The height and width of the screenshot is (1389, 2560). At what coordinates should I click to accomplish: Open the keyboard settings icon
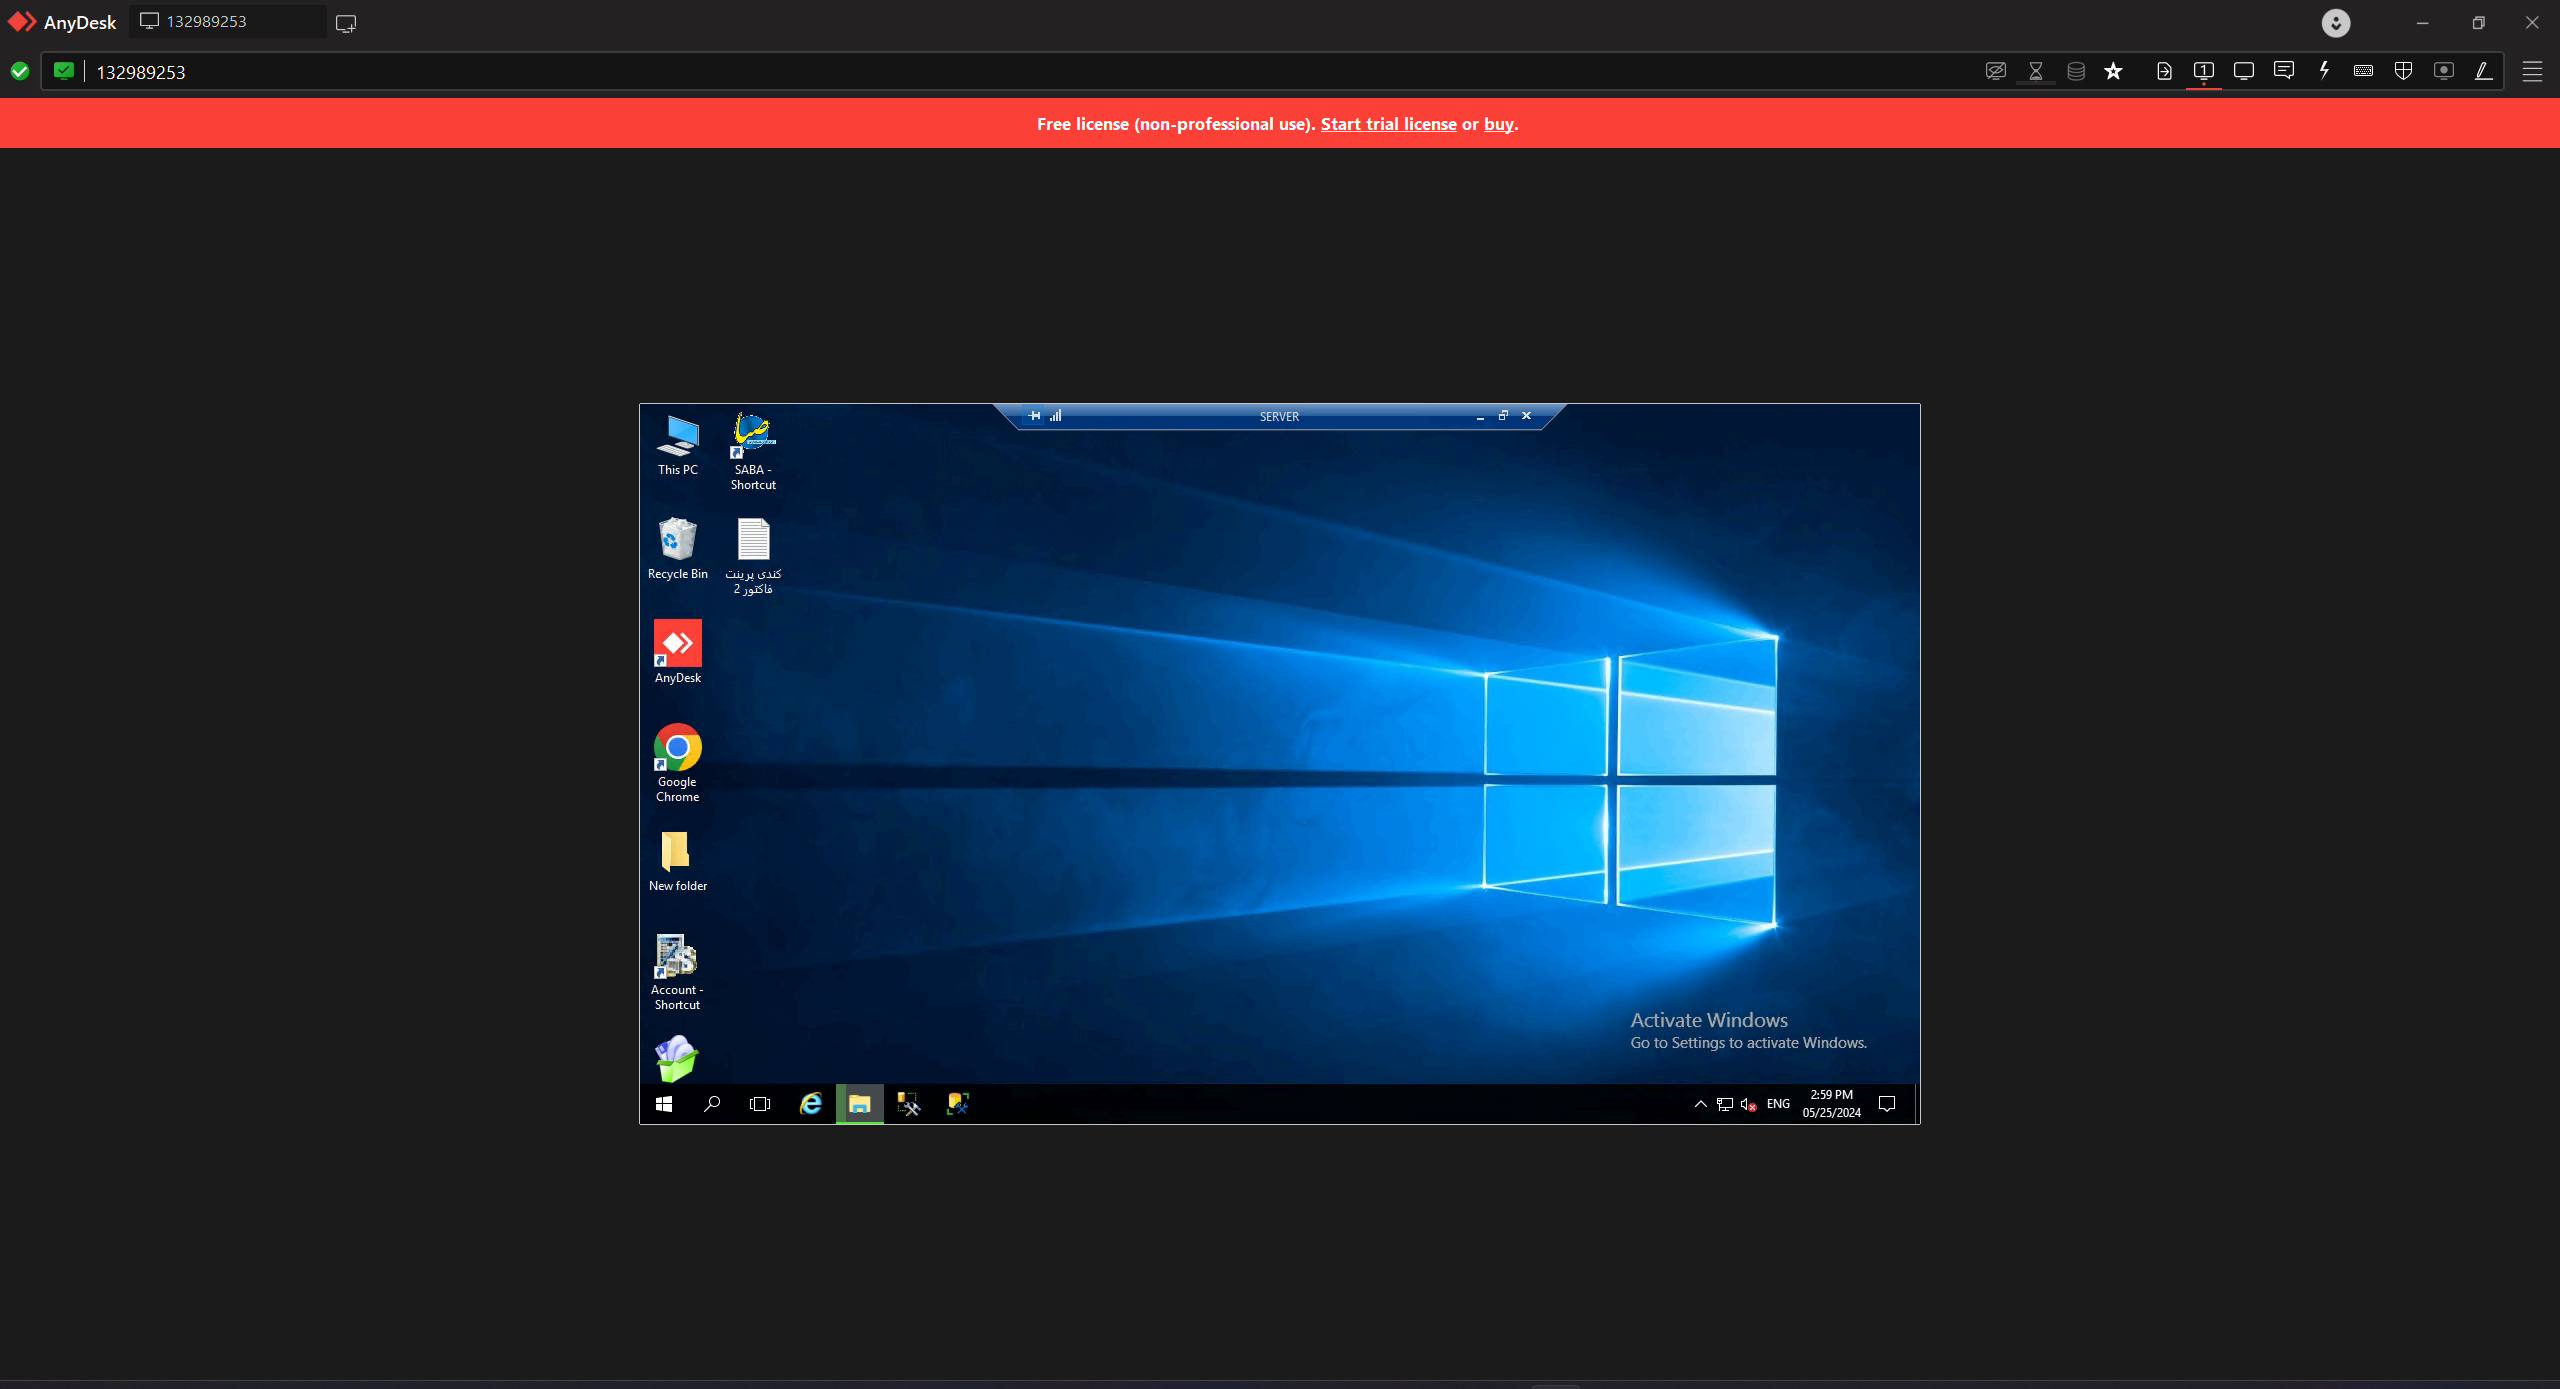pos(2363,71)
